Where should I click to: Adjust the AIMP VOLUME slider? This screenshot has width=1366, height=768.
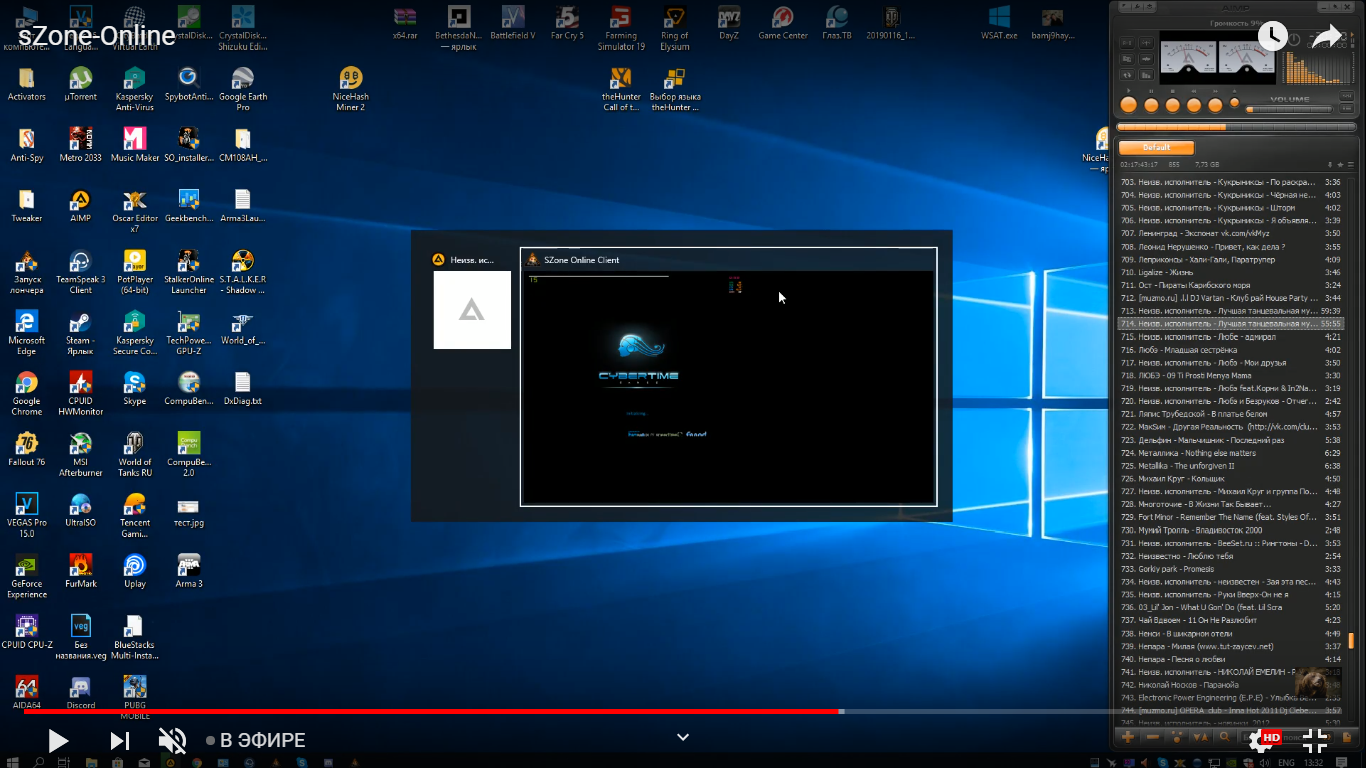click(x=1288, y=109)
